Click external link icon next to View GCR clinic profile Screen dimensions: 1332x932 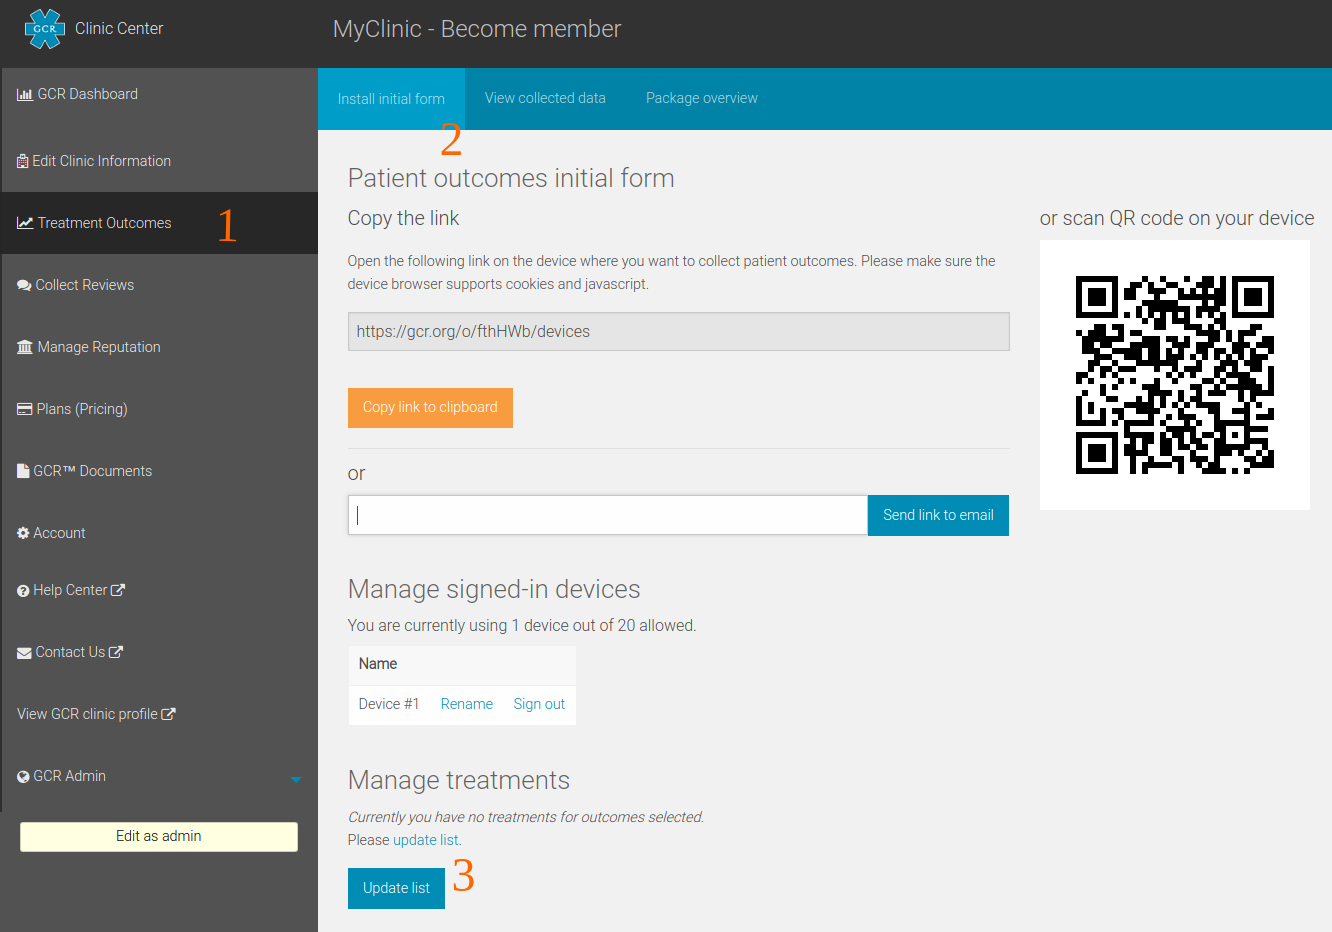point(168,714)
